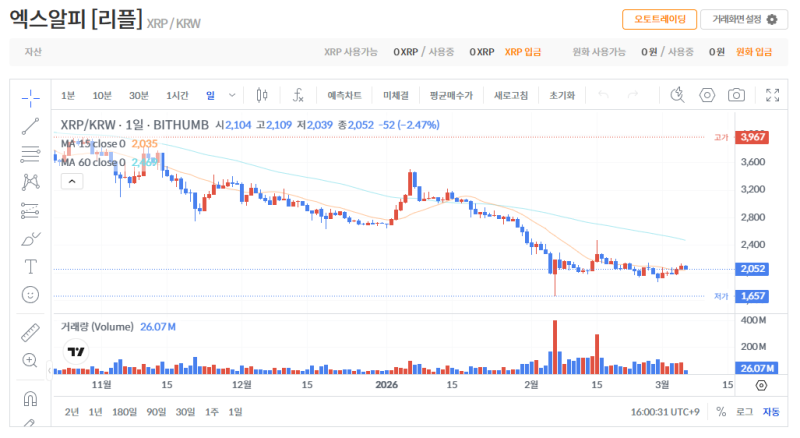The height and width of the screenshot is (438, 800).
Task: Click the 오토트레이딩 button
Action: (x=659, y=19)
